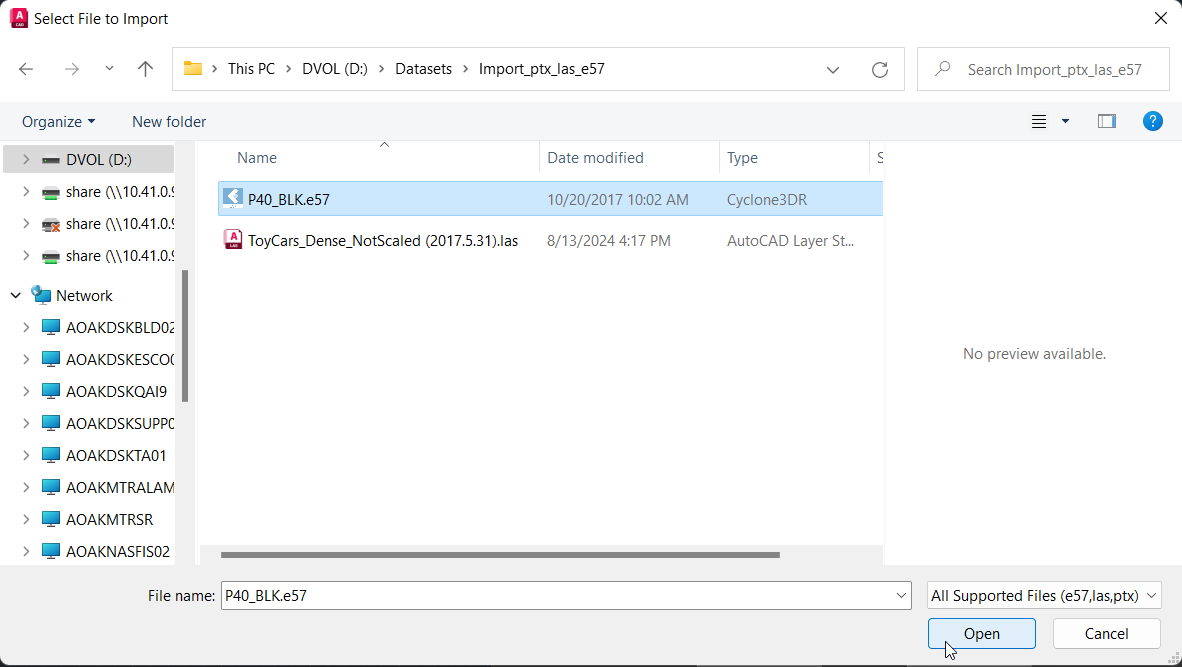
Task: Sort files by Date modified column
Action: pyautogui.click(x=595, y=158)
